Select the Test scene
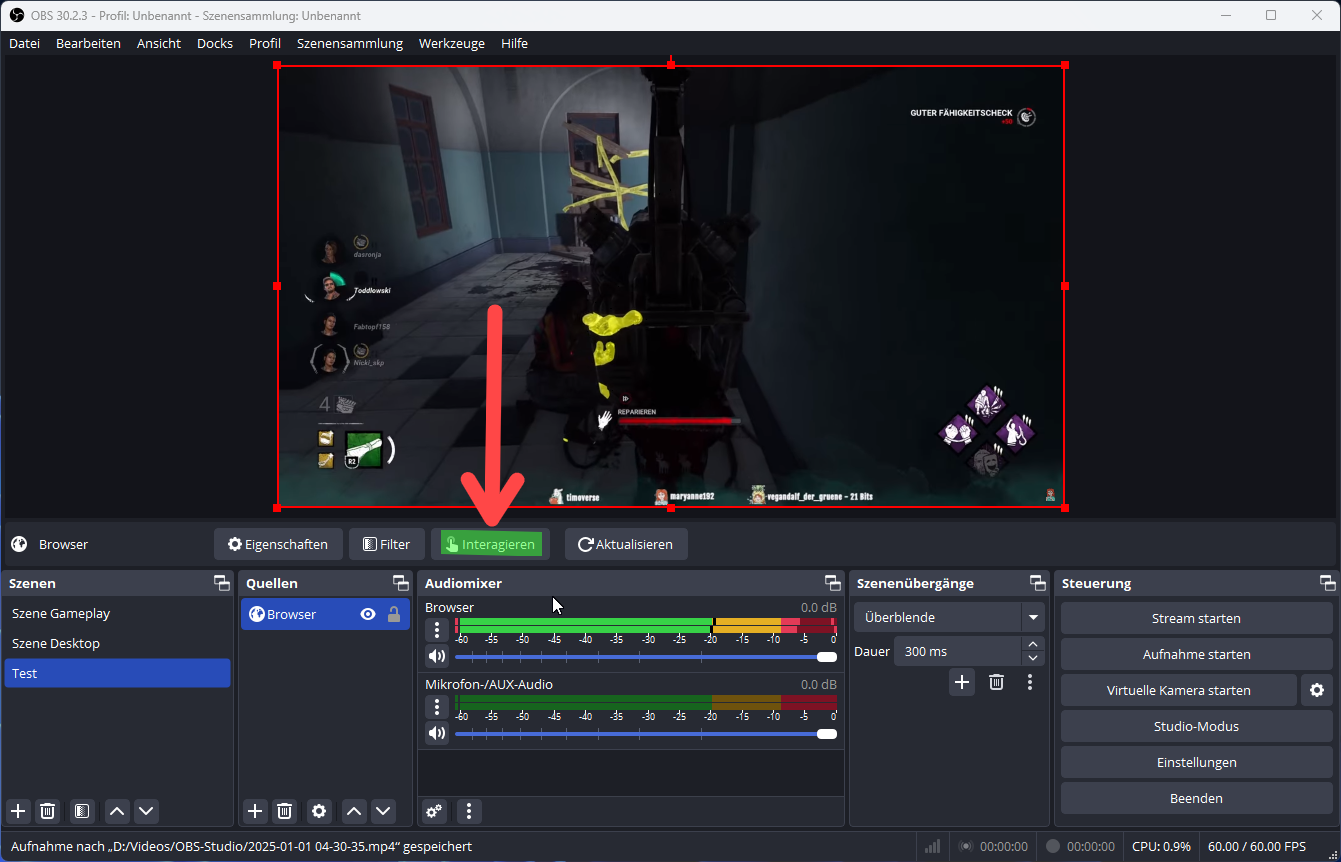 [x=117, y=673]
